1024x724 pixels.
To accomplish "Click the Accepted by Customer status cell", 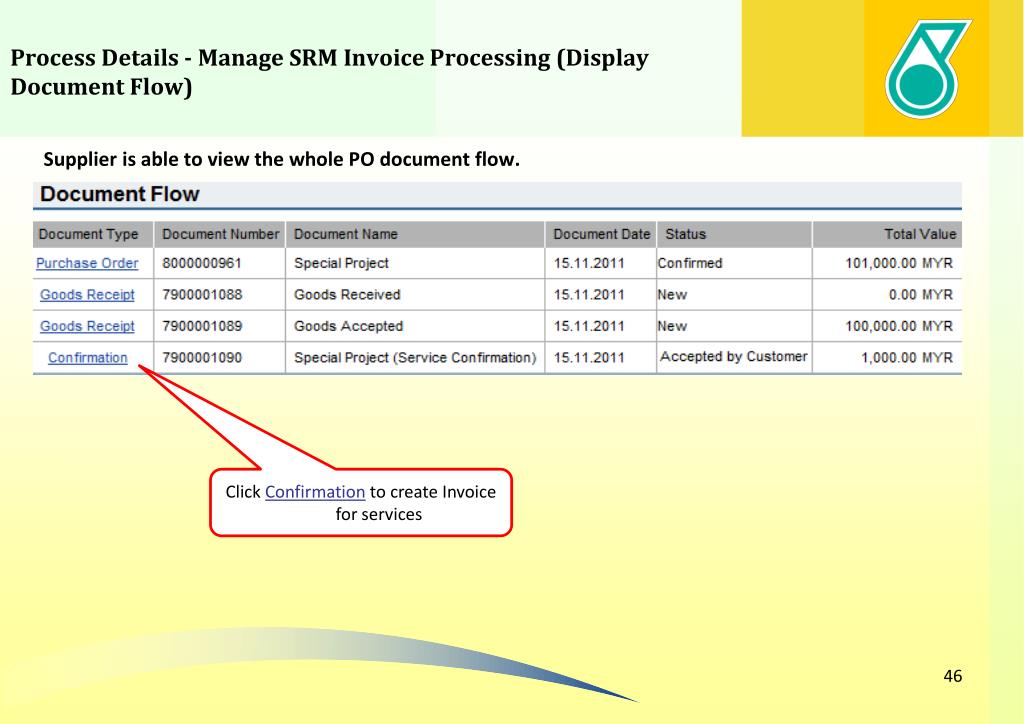I will pos(733,356).
